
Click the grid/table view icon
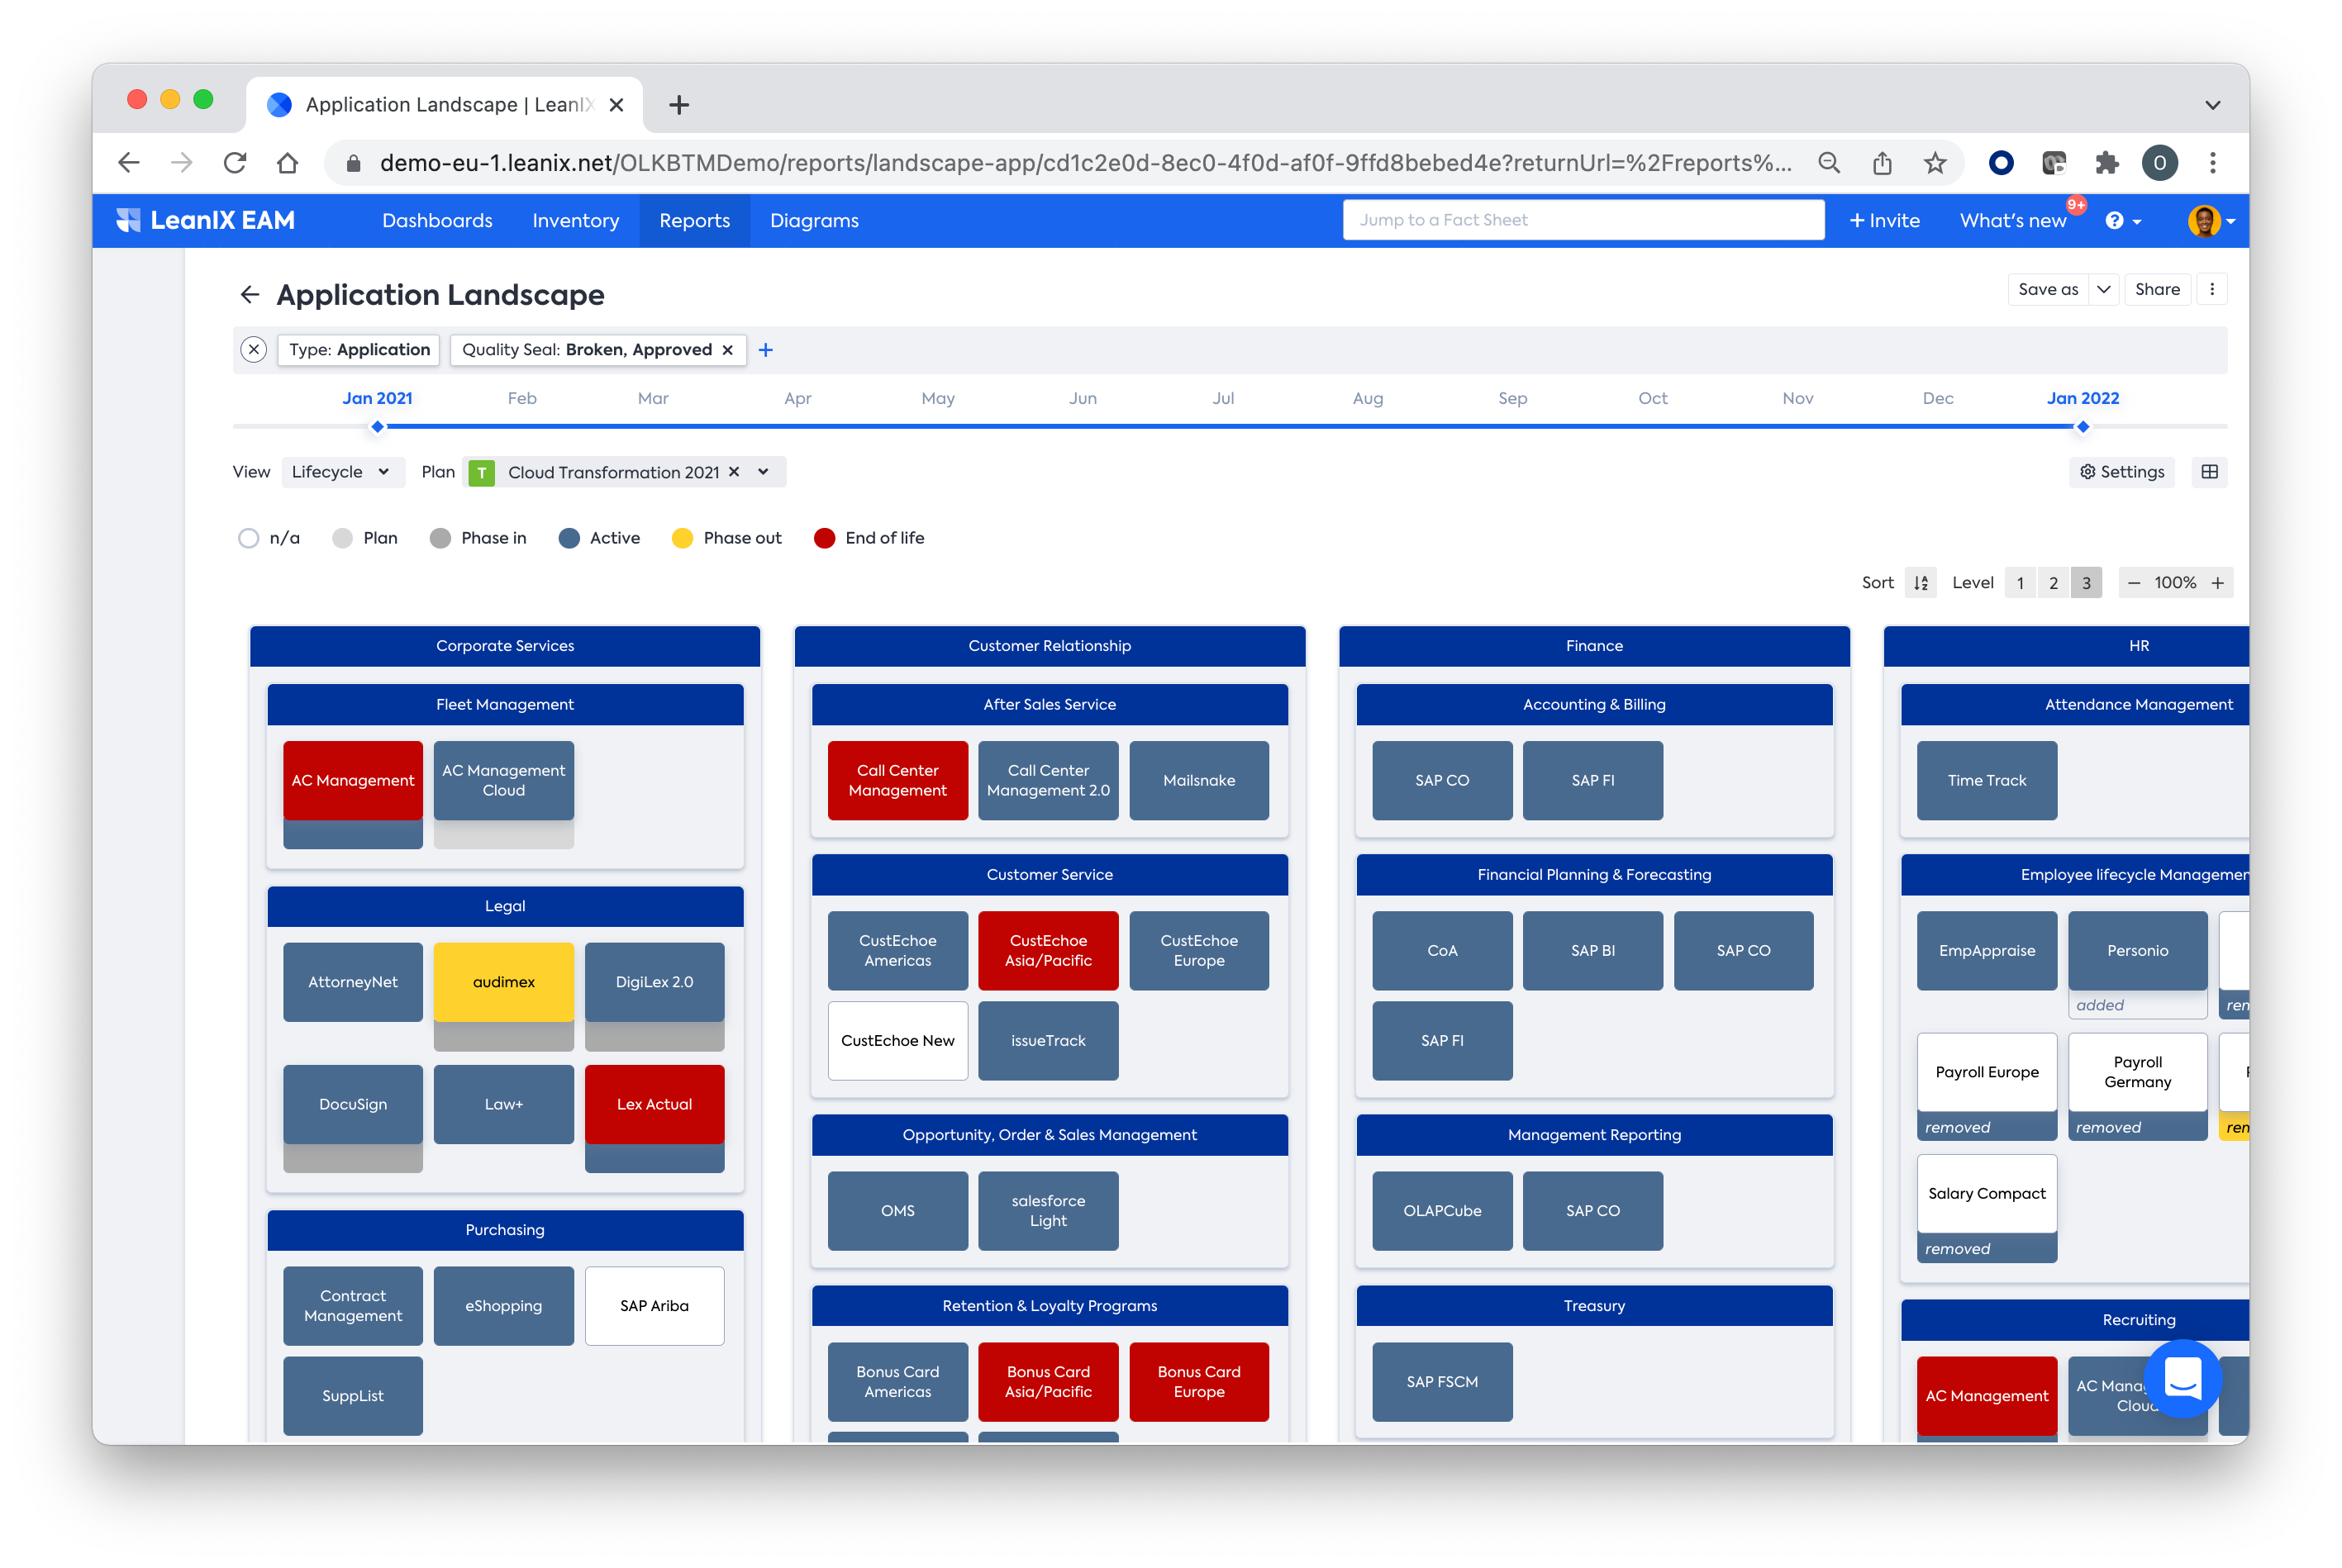(x=2212, y=471)
